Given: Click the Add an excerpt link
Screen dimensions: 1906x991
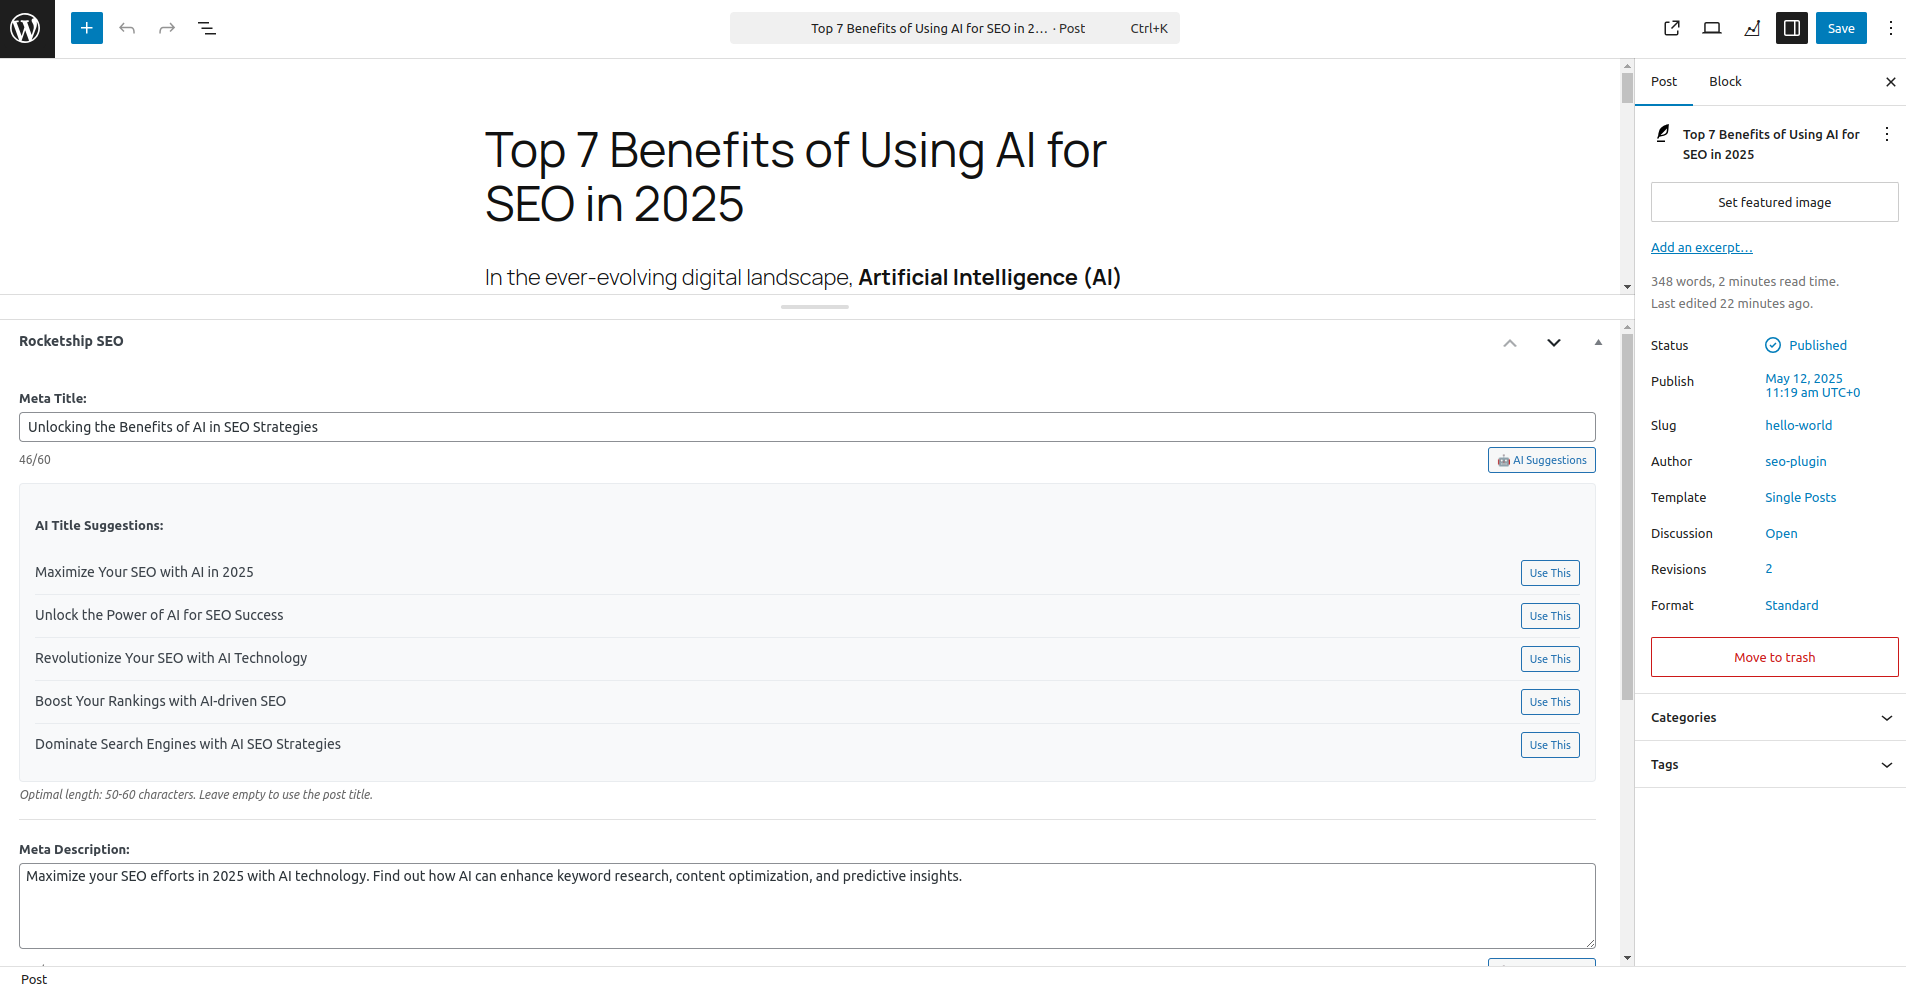Looking at the screenshot, I should click(x=1701, y=248).
